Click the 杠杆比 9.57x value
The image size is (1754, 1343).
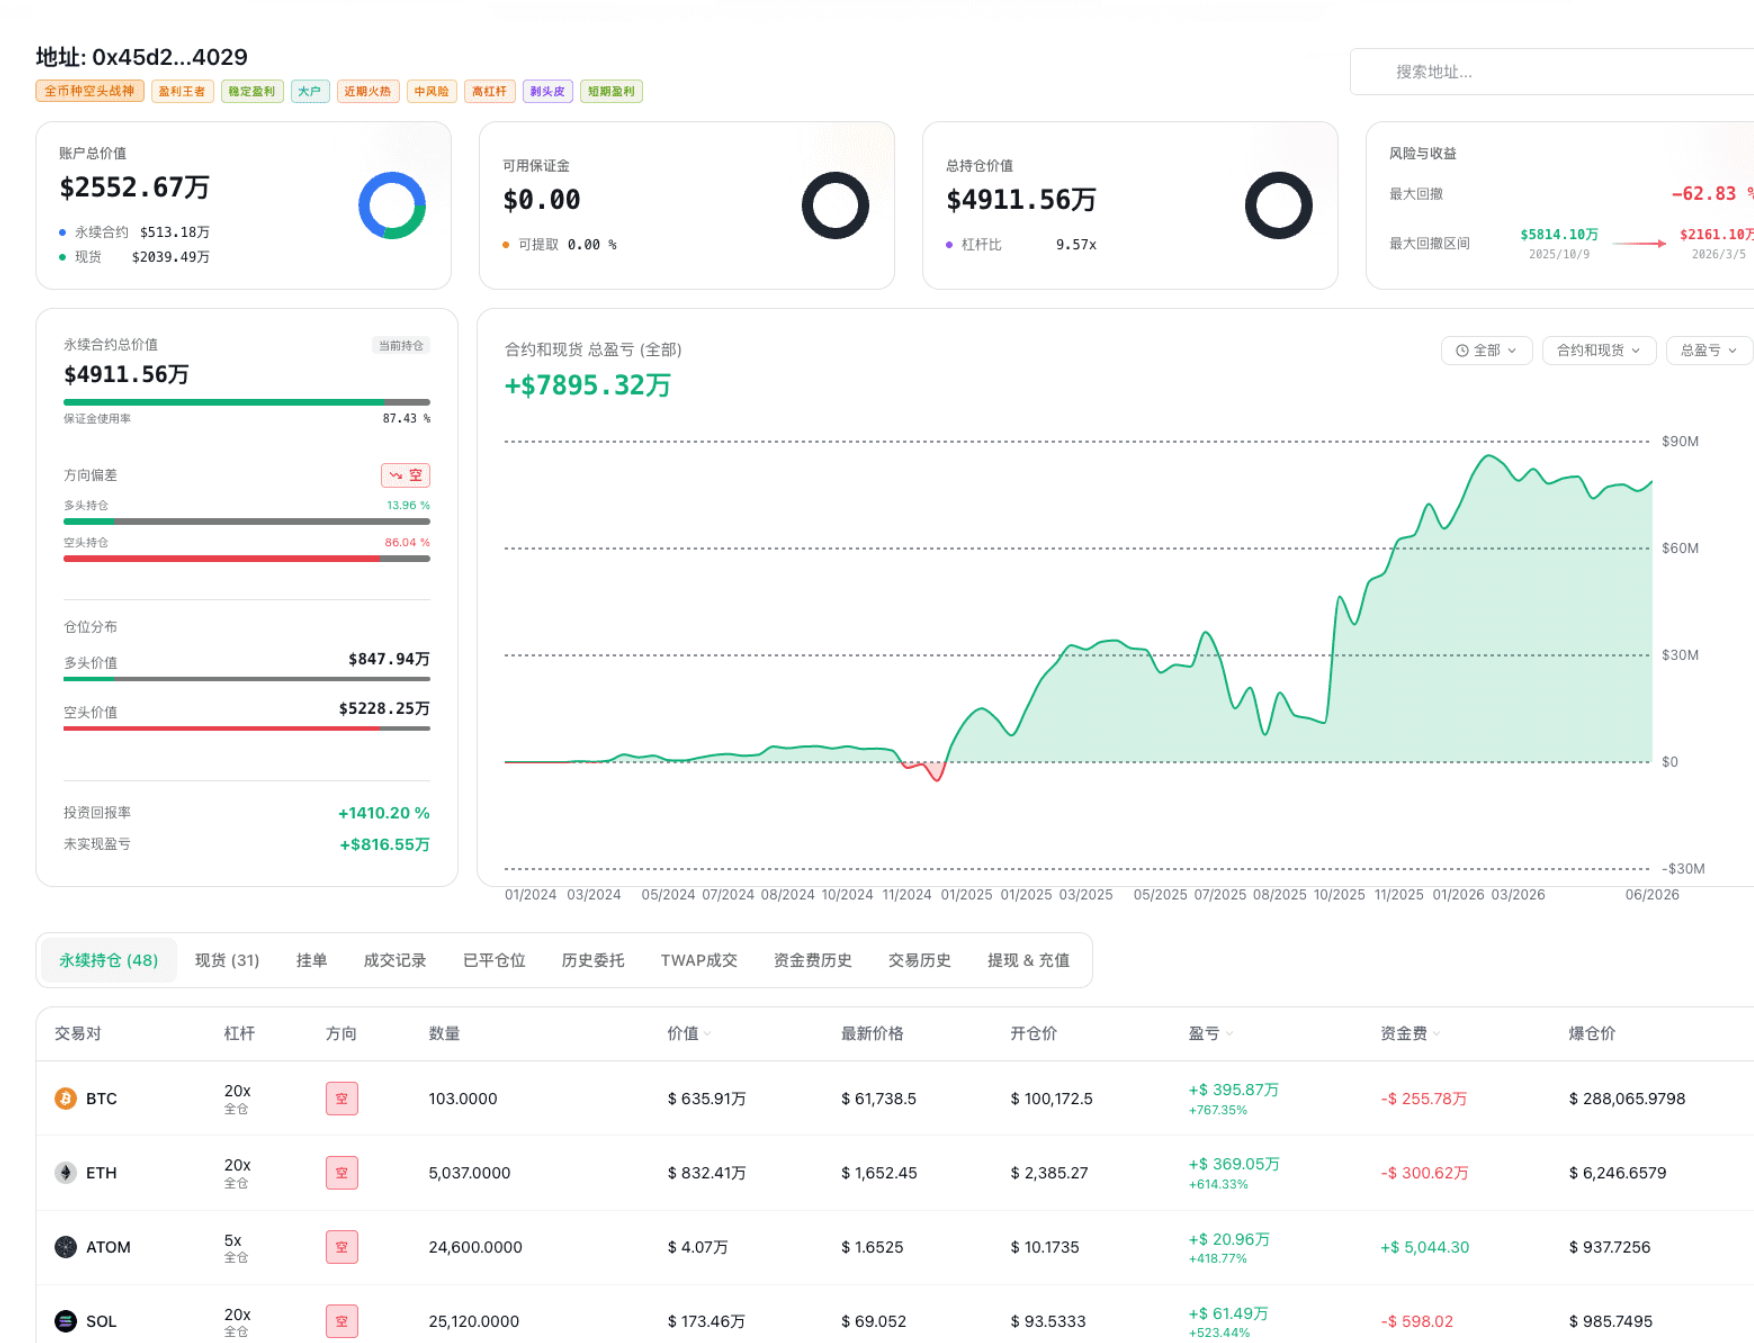point(1076,245)
